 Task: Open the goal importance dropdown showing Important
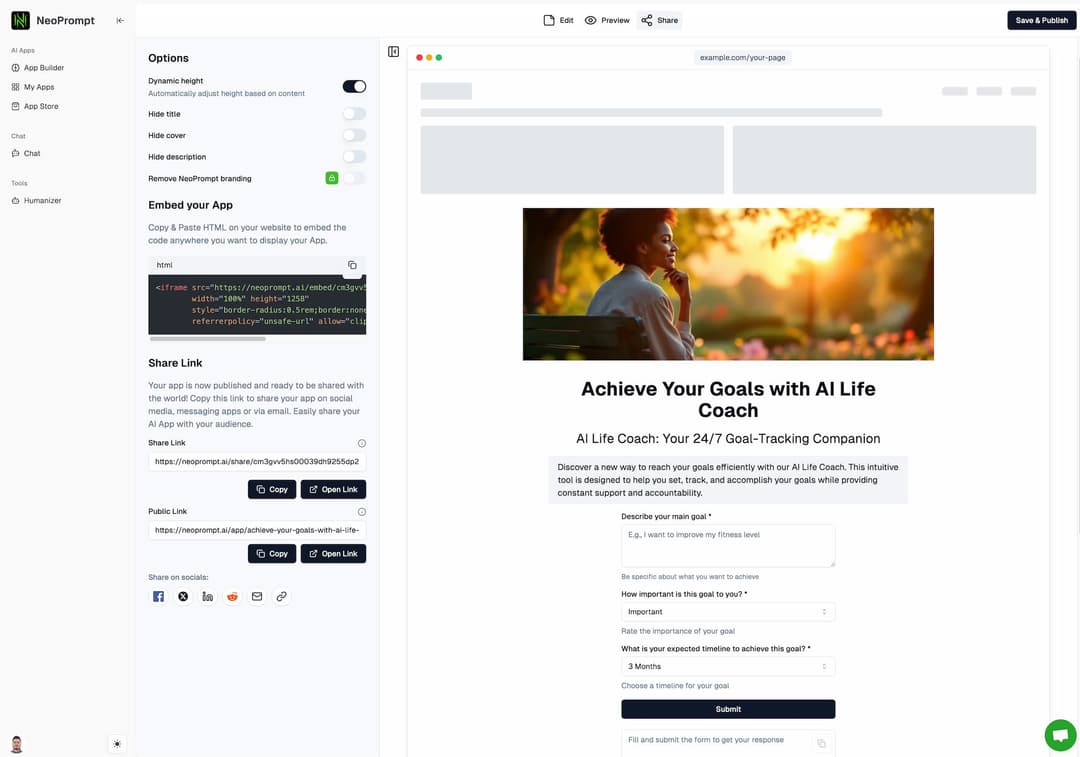click(x=728, y=612)
